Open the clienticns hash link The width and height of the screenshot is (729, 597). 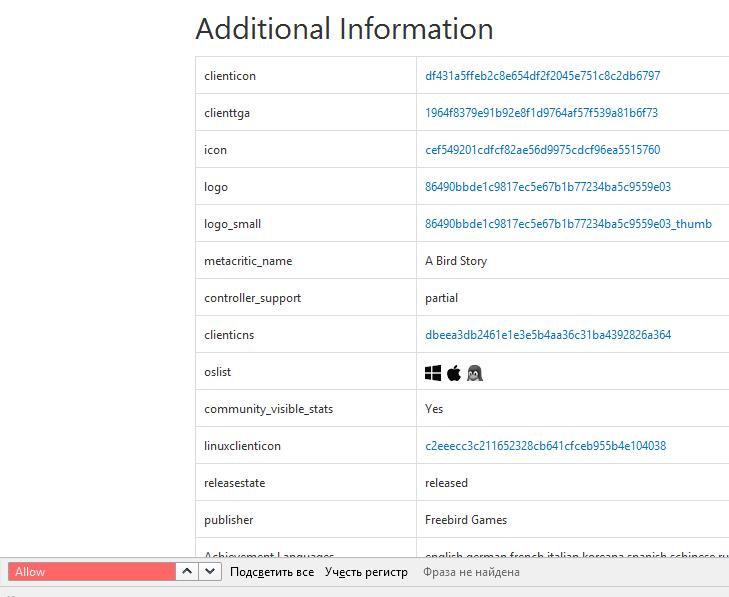click(548, 335)
